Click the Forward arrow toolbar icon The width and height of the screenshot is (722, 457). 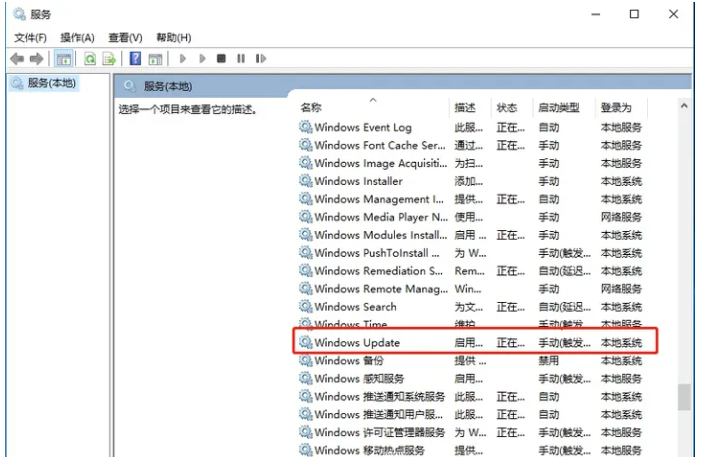tap(38, 59)
